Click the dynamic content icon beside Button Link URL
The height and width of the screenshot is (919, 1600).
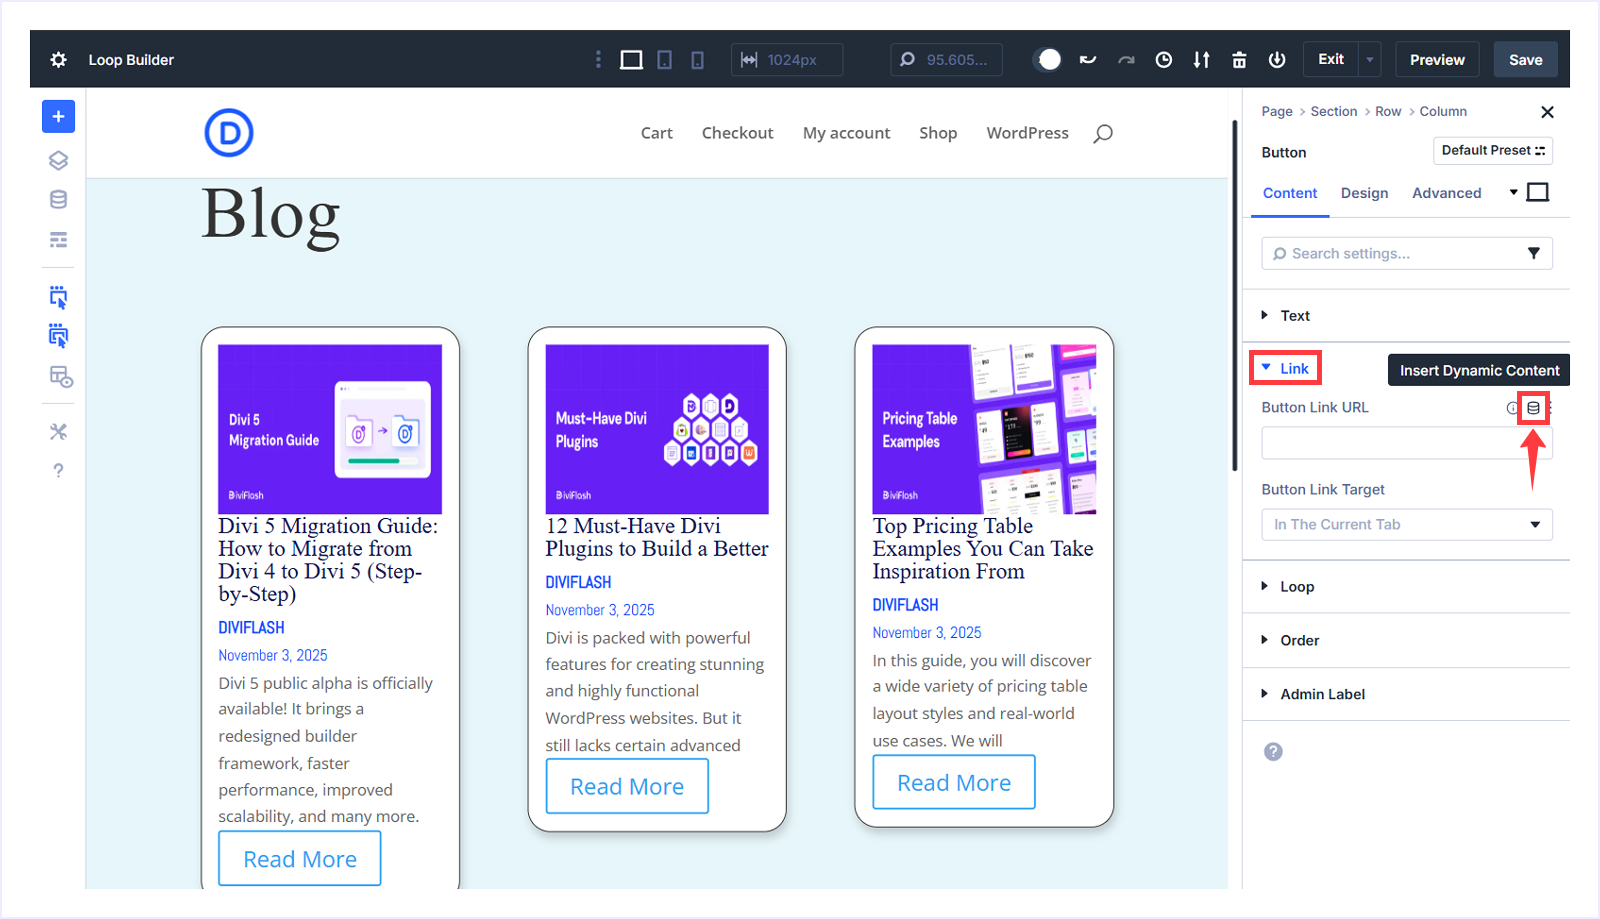point(1534,407)
